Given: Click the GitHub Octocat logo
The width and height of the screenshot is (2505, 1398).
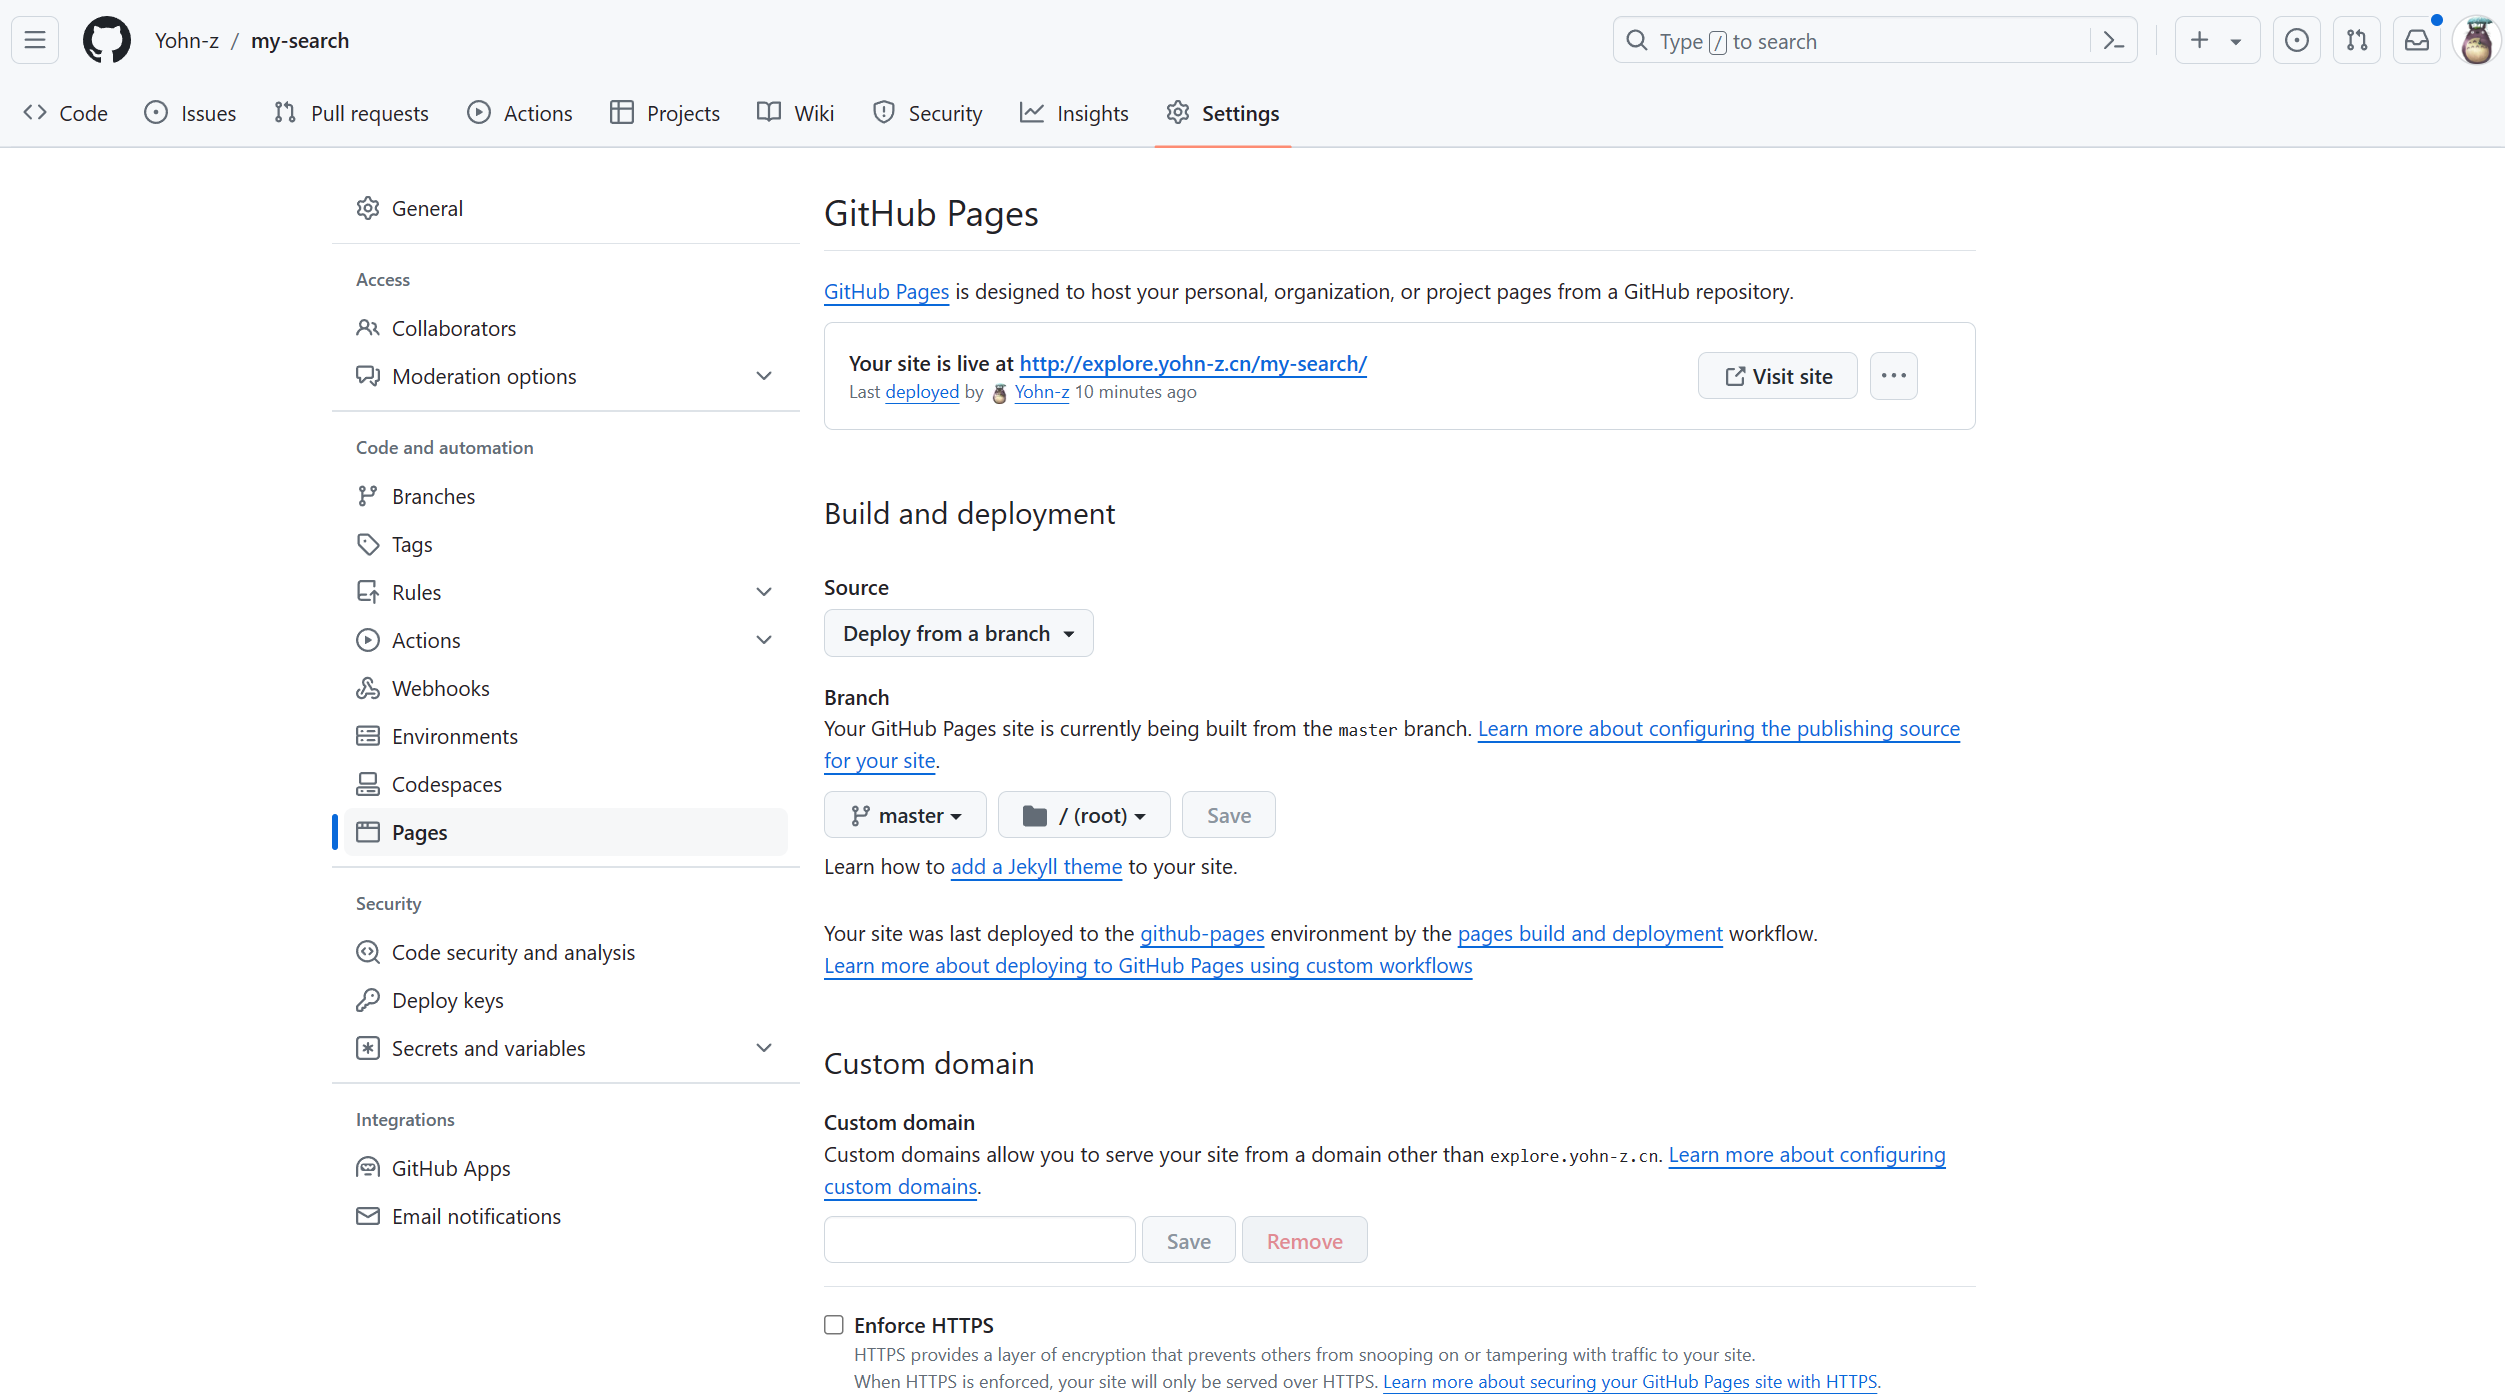Looking at the screenshot, I should point(106,40).
